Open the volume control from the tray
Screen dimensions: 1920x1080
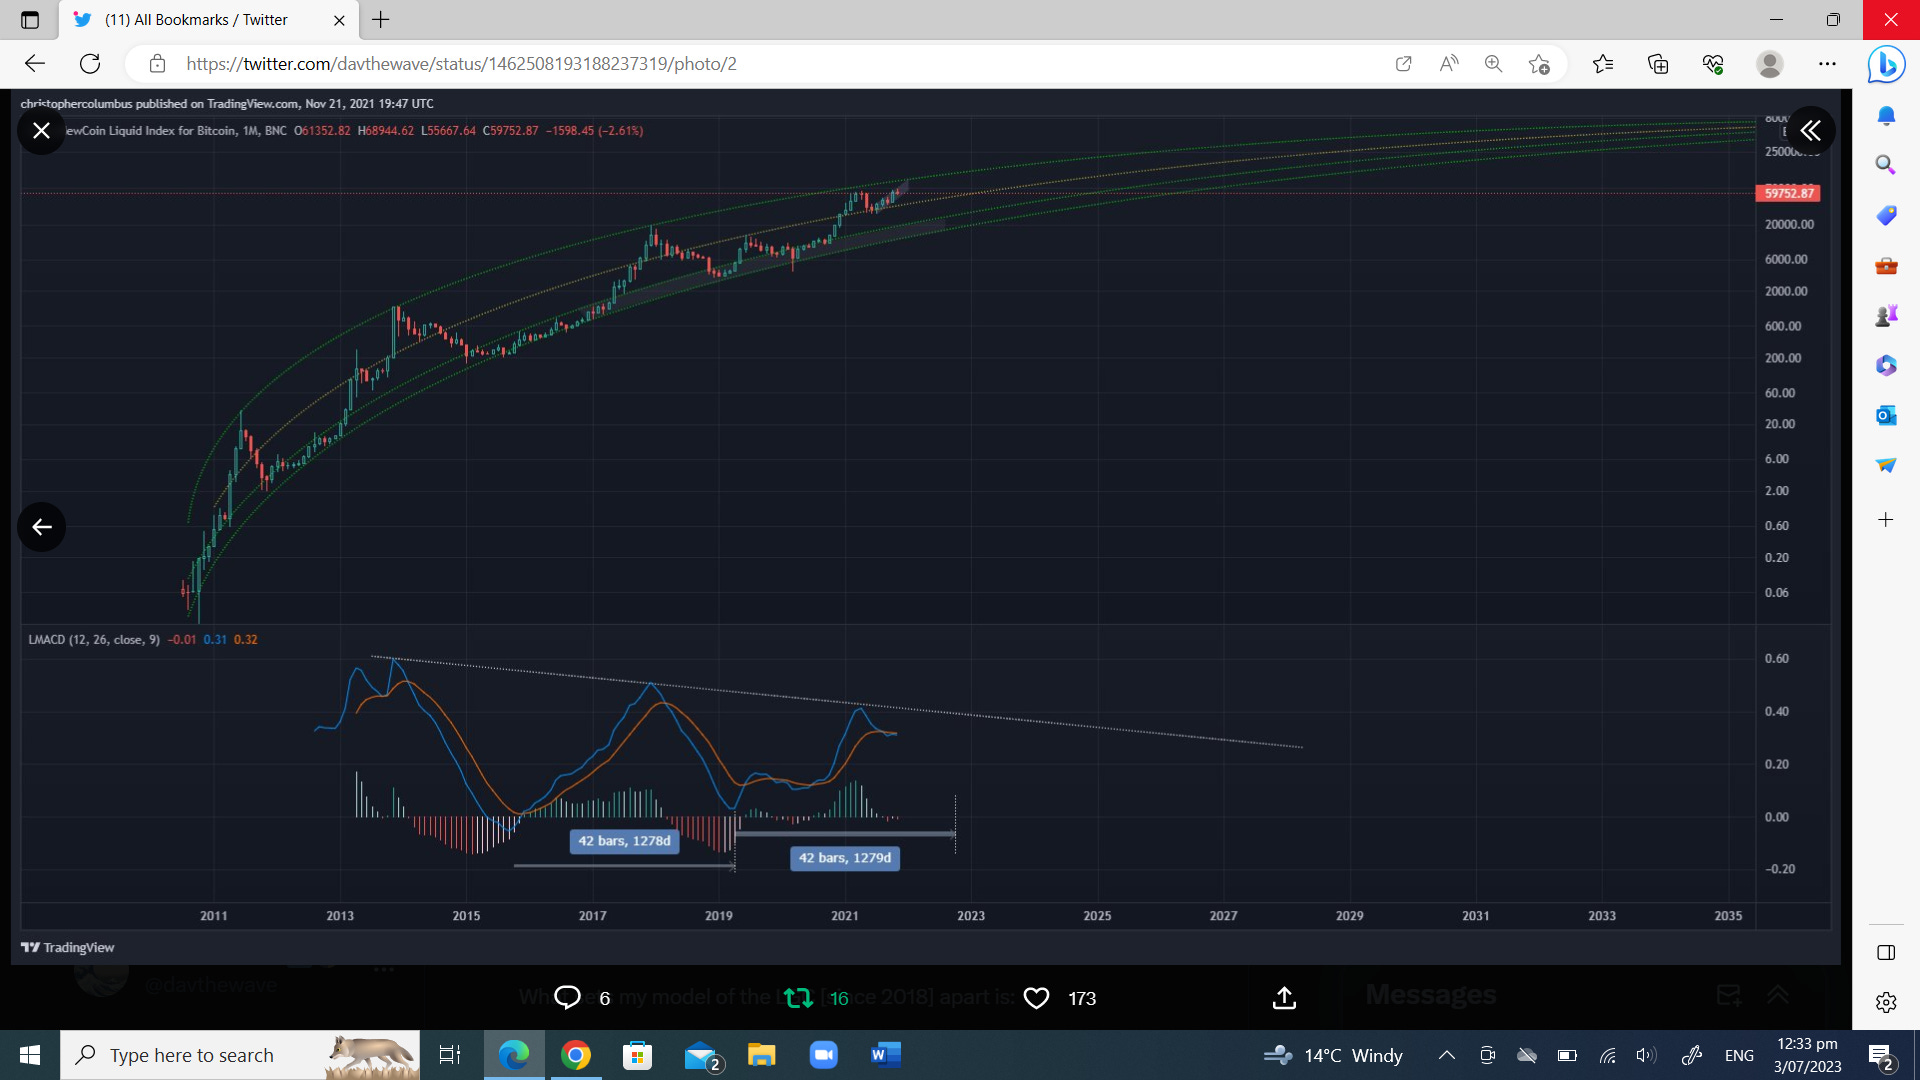point(1645,1054)
